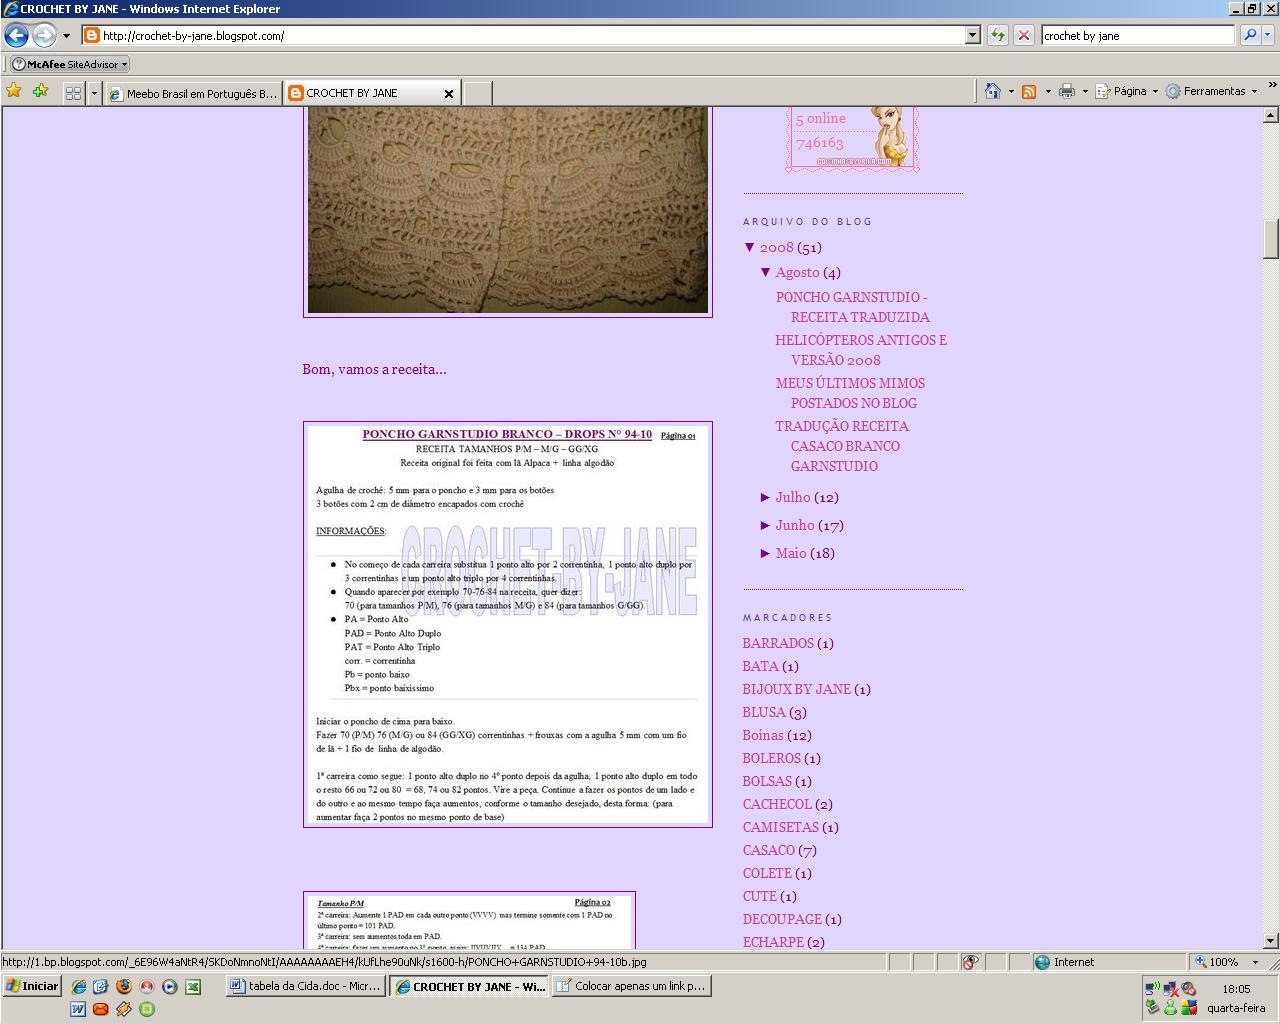The height and width of the screenshot is (1023, 1280).
Task: Expand the Maio archive month
Action: [765, 553]
